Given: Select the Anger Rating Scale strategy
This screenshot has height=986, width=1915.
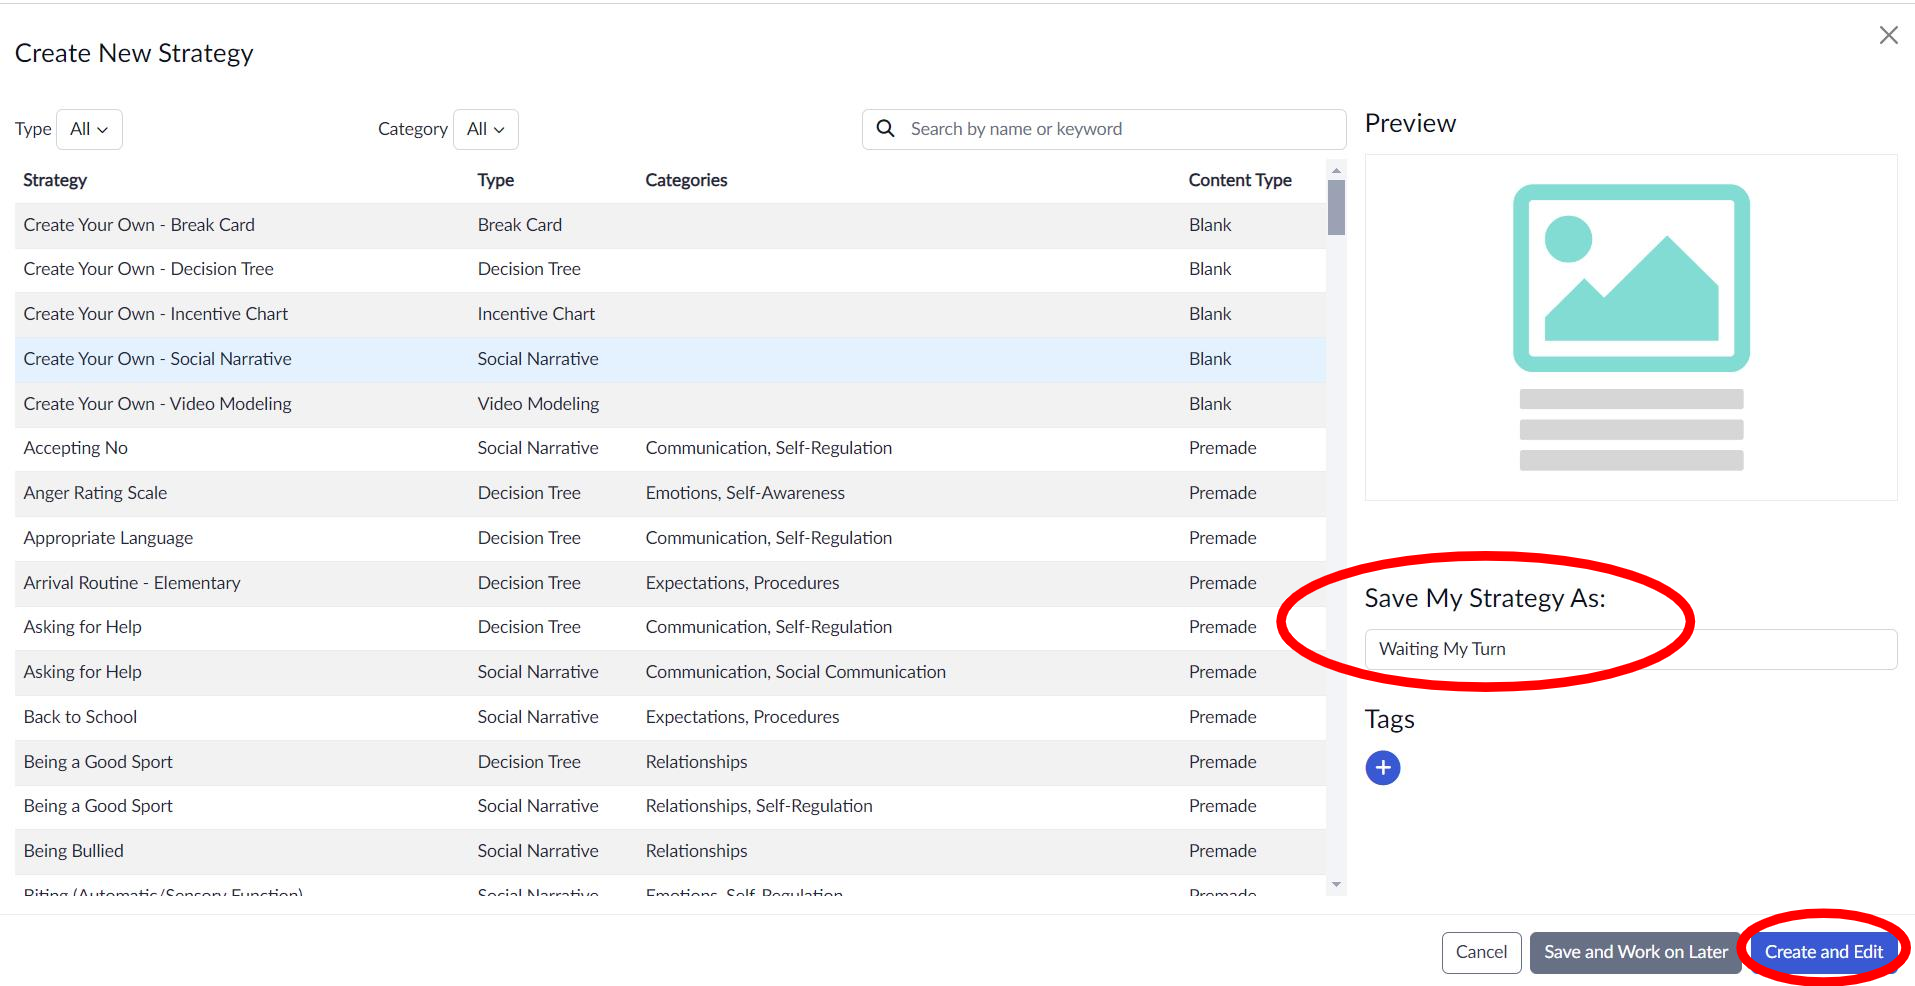Looking at the screenshot, I should [95, 493].
